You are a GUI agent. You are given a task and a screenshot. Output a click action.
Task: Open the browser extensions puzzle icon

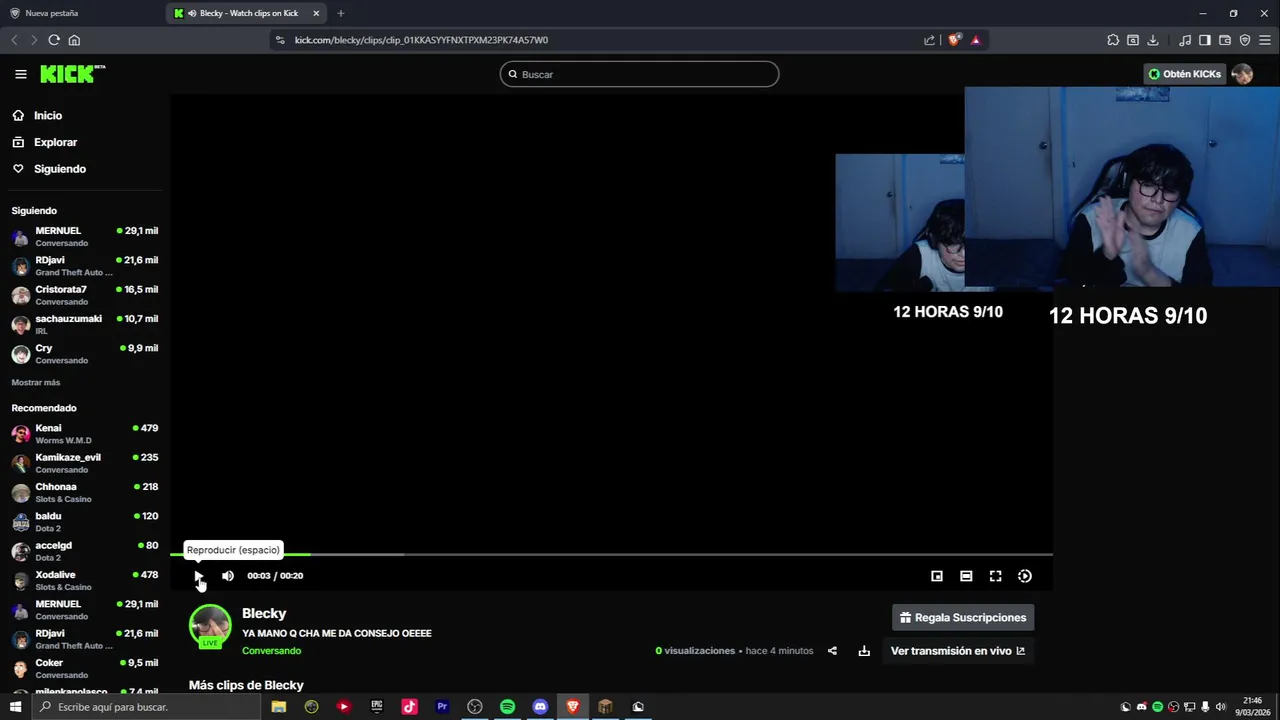pyautogui.click(x=1113, y=40)
